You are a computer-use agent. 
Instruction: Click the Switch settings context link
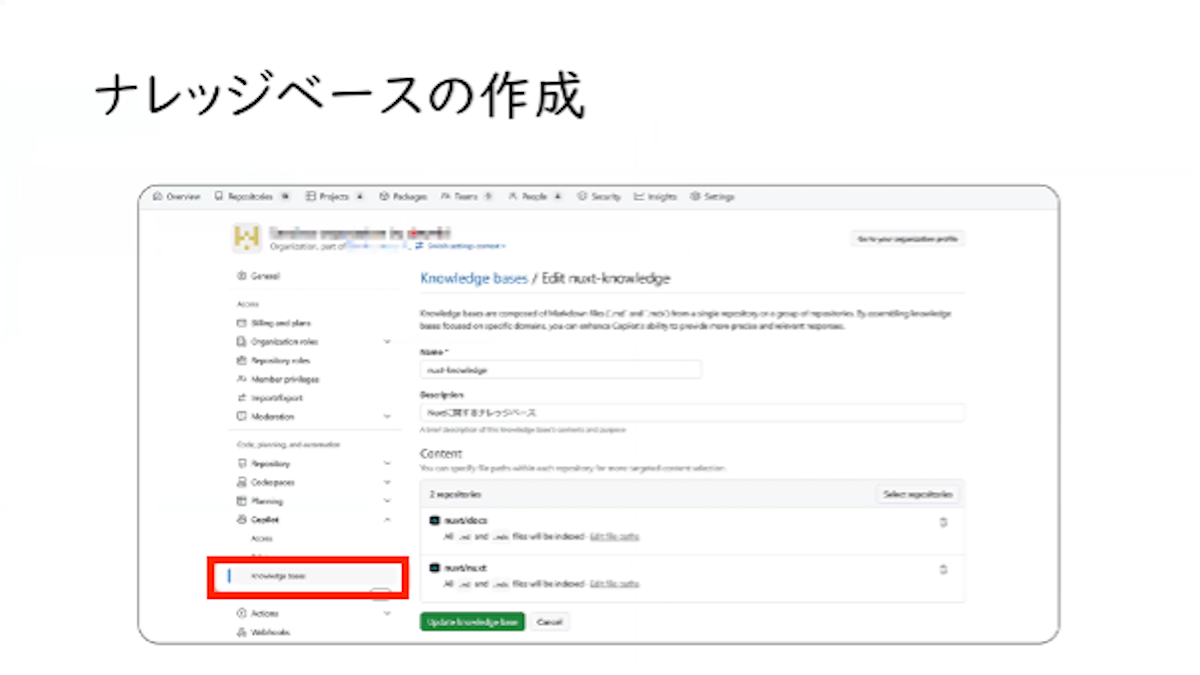461,245
